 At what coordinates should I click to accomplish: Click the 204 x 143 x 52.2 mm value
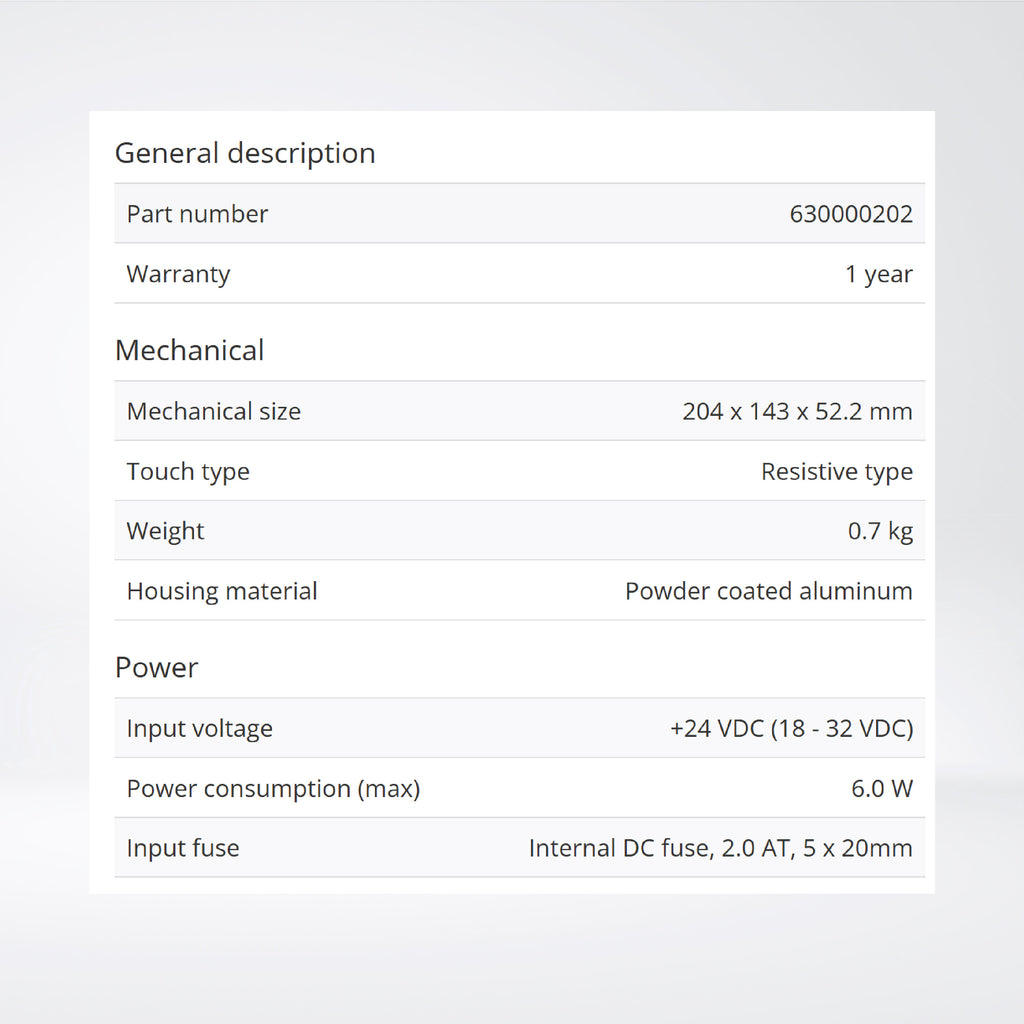point(797,411)
